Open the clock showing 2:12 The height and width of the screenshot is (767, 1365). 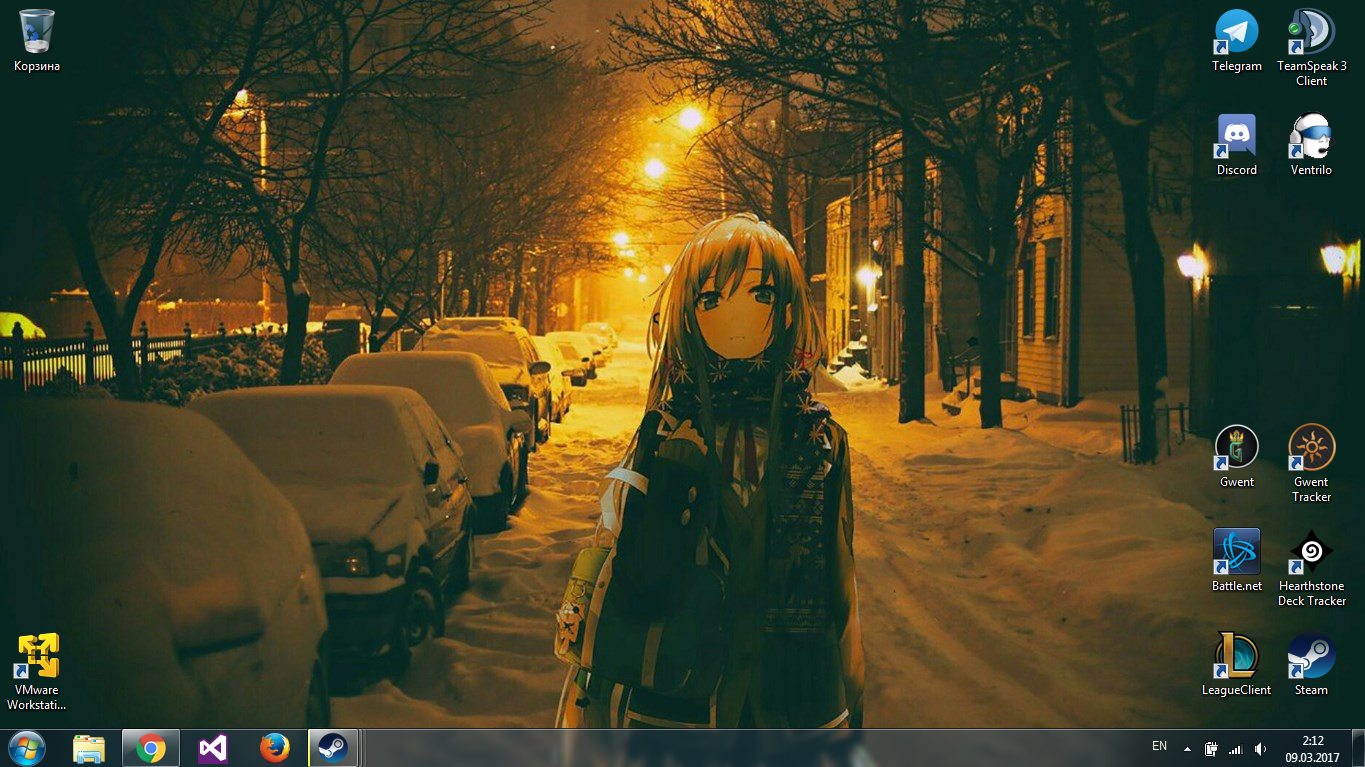(x=1312, y=748)
